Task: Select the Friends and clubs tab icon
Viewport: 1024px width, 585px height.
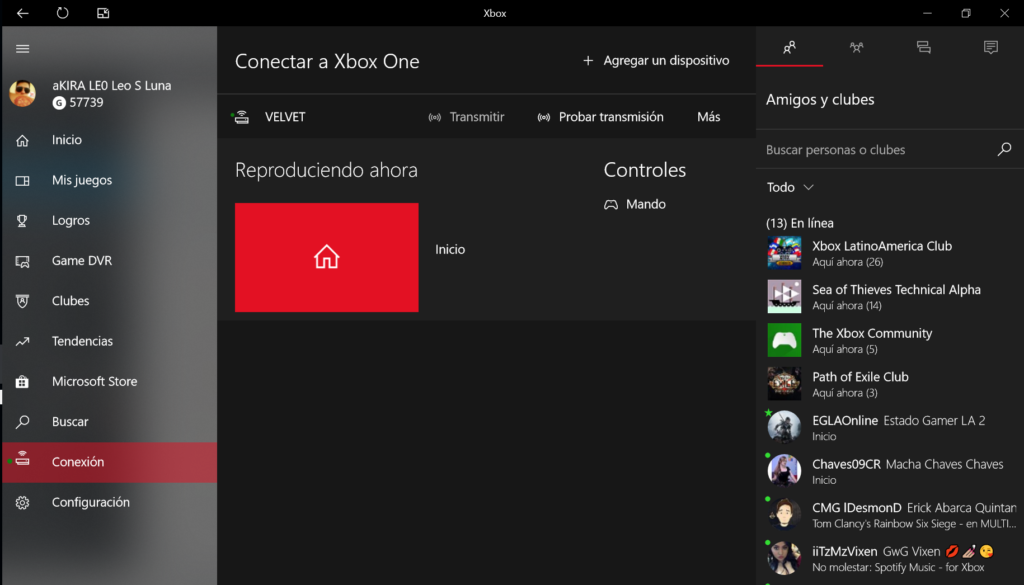Action: click(790, 47)
